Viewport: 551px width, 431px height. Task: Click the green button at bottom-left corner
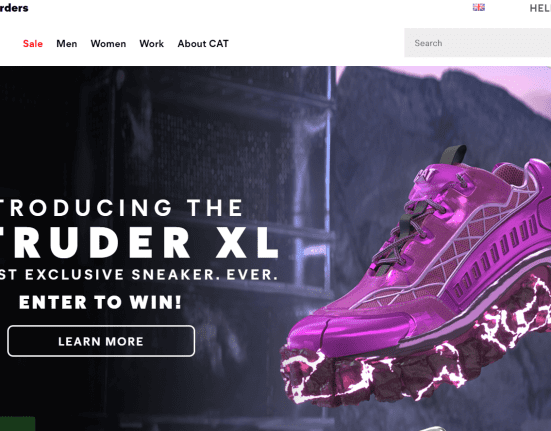18,424
